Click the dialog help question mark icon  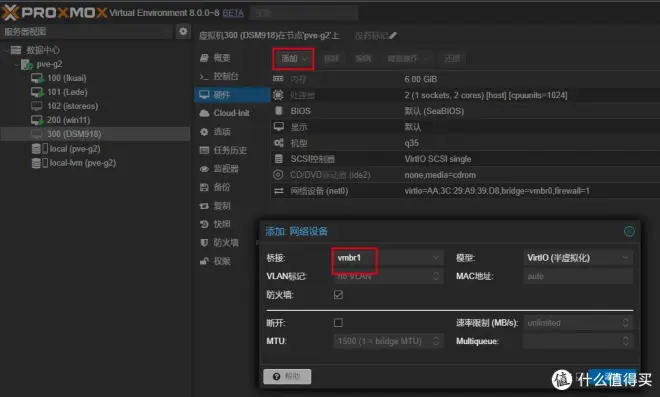pos(277,376)
